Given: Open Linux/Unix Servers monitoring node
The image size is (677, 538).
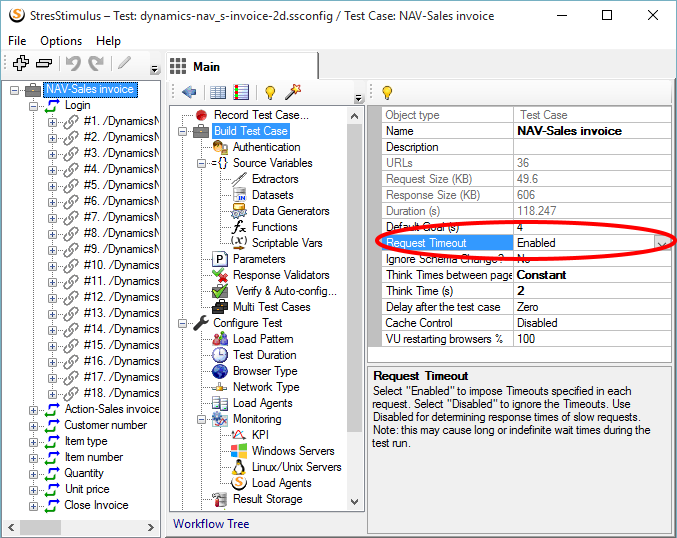Looking at the screenshot, I should click(297, 467).
